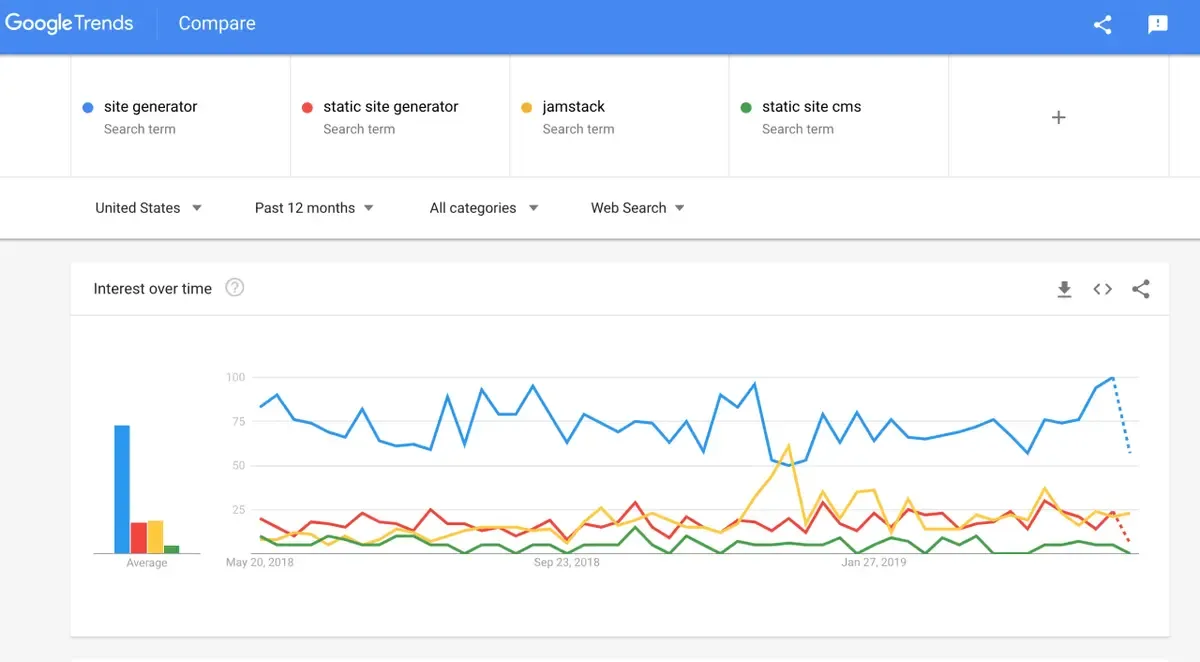Viewport: 1200px width, 662px height.
Task: Share the Interest over time chart
Action: point(1141,289)
